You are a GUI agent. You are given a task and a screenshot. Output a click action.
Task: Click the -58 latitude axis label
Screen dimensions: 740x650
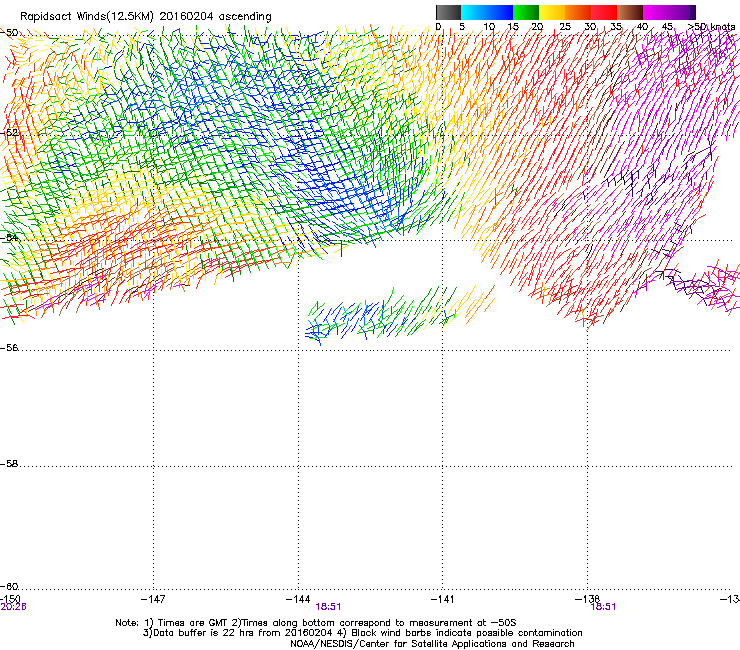point(9,464)
